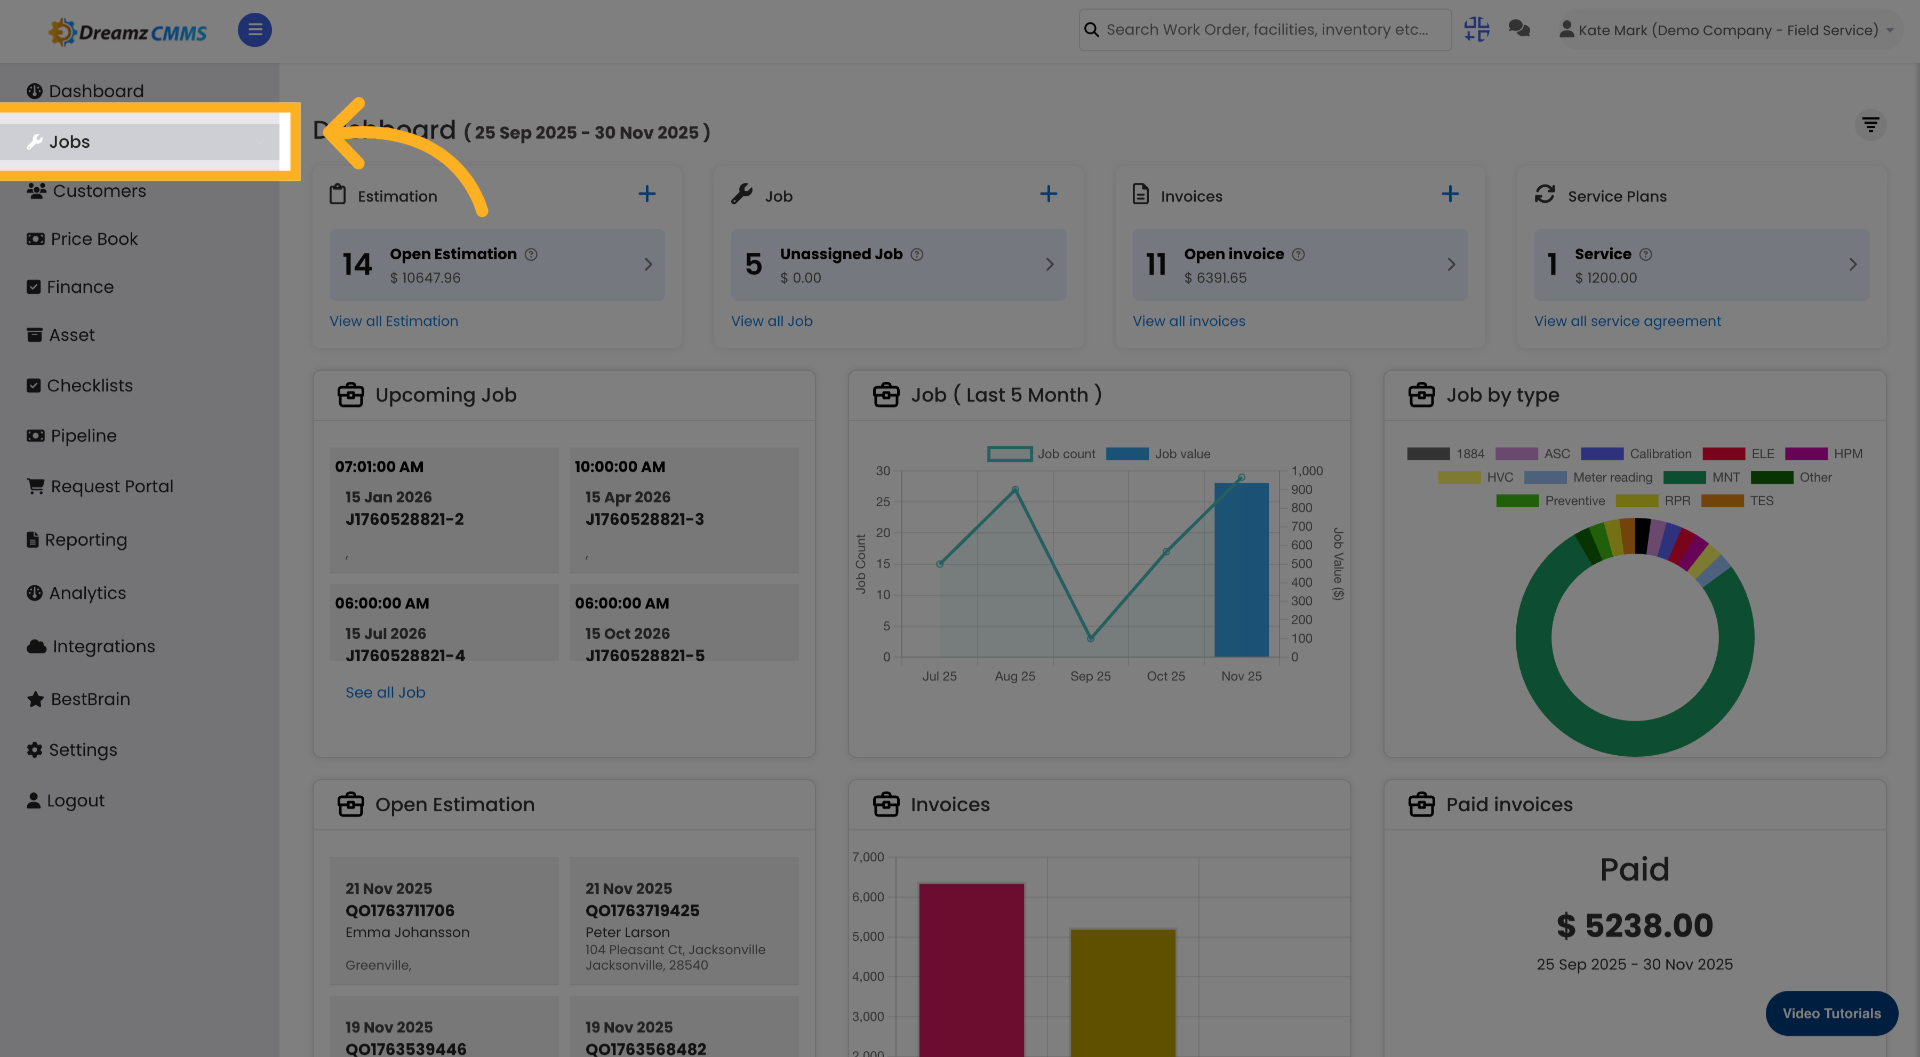Select the Customers sidebar icon
This screenshot has height=1057, width=1920.
click(x=36, y=190)
